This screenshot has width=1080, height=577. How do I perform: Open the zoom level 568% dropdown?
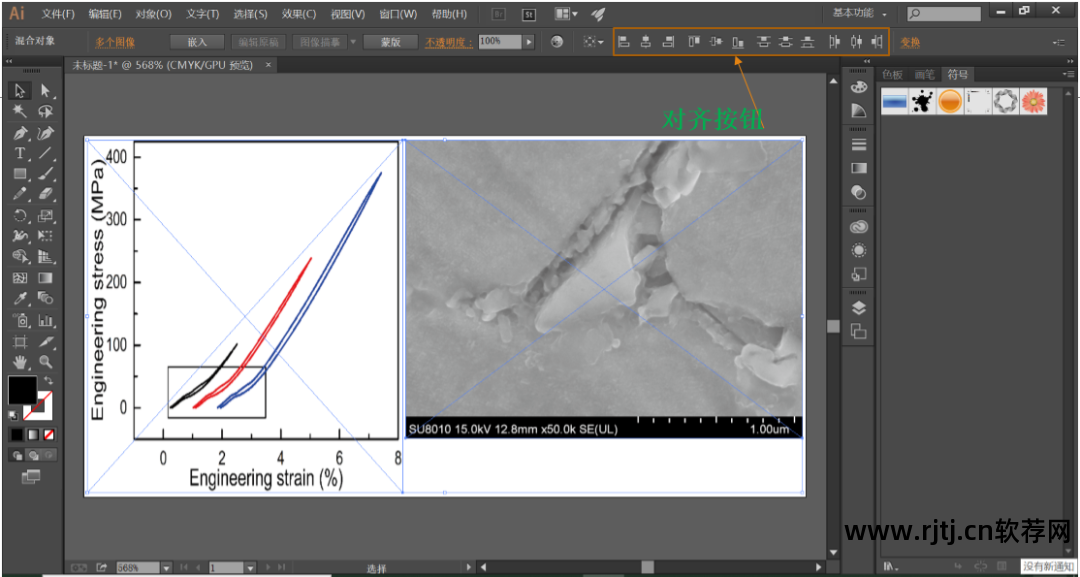click(166, 568)
